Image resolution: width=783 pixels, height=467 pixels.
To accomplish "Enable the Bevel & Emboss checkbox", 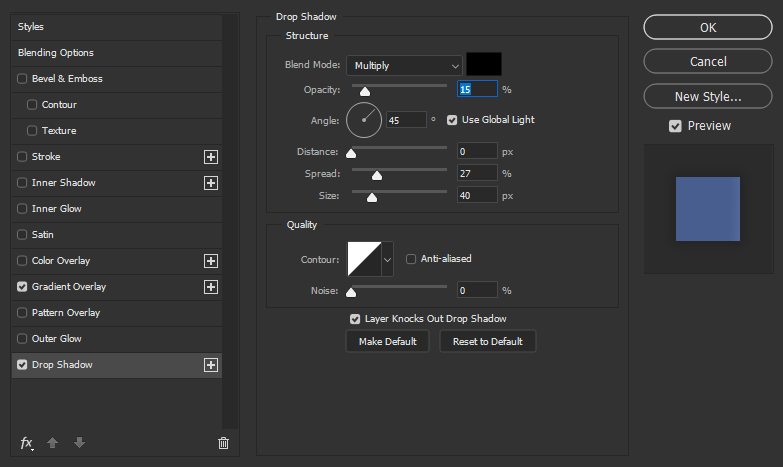I will [x=22, y=79].
